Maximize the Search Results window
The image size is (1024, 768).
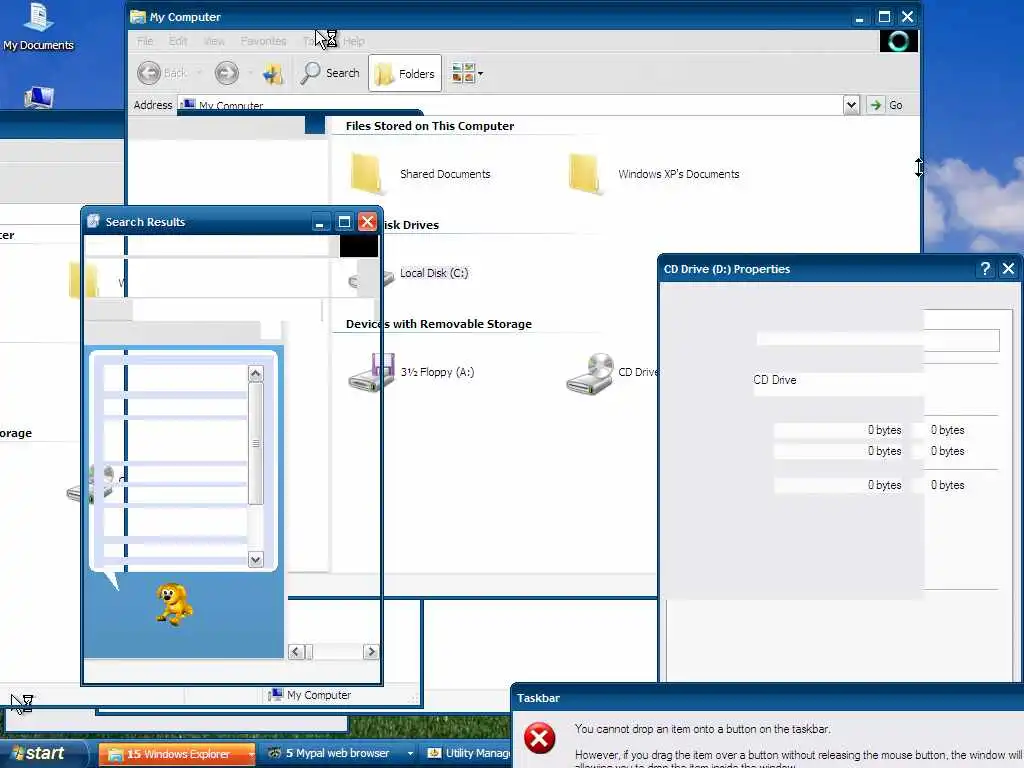click(x=344, y=222)
